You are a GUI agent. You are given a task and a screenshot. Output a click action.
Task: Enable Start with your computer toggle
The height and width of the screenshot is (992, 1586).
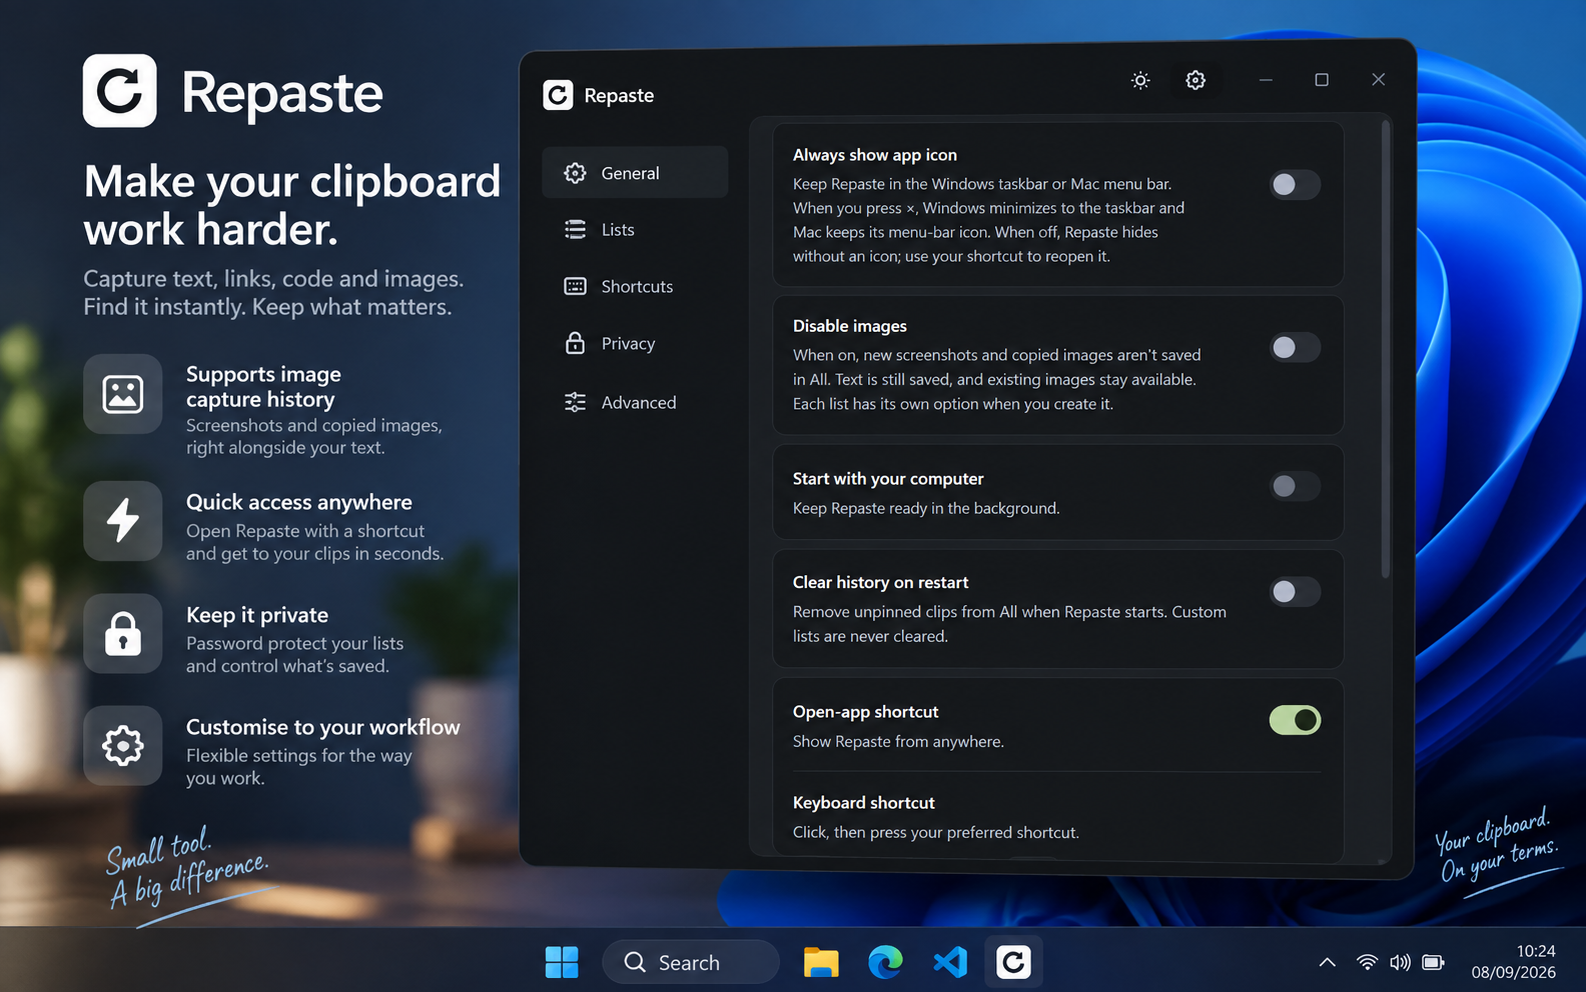pos(1295,486)
